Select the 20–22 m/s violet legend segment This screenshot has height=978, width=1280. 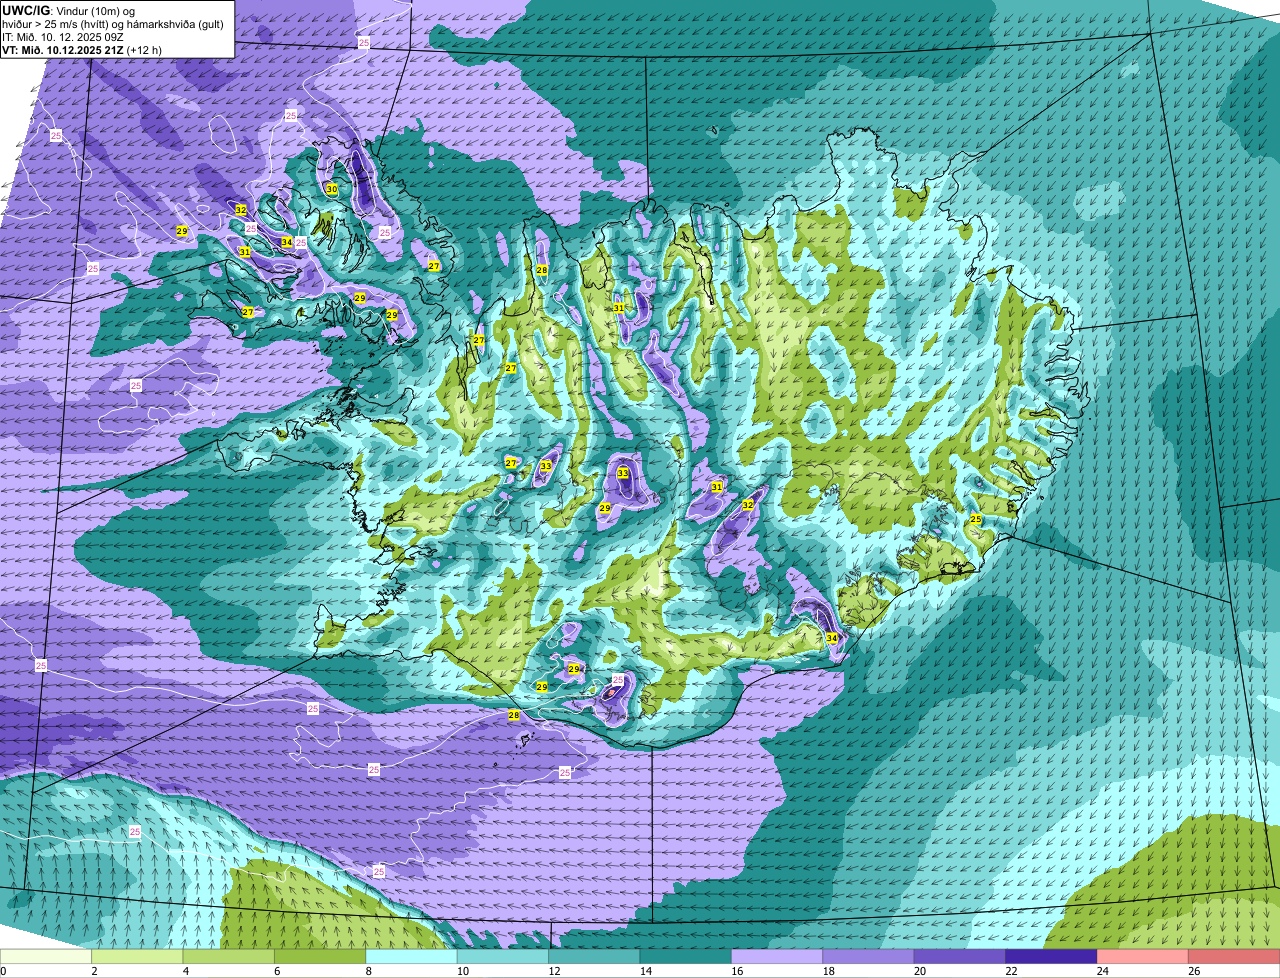click(x=960, y=957)
